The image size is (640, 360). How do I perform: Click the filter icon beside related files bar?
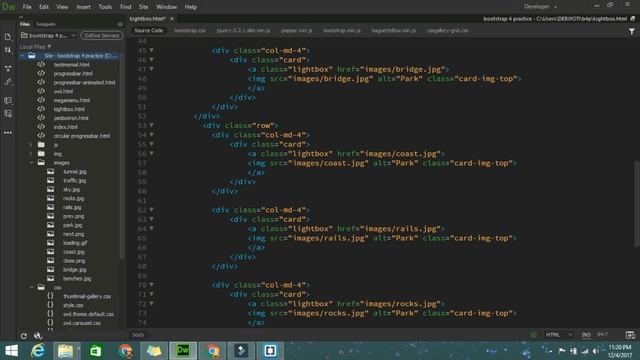[x=631, y=31]
